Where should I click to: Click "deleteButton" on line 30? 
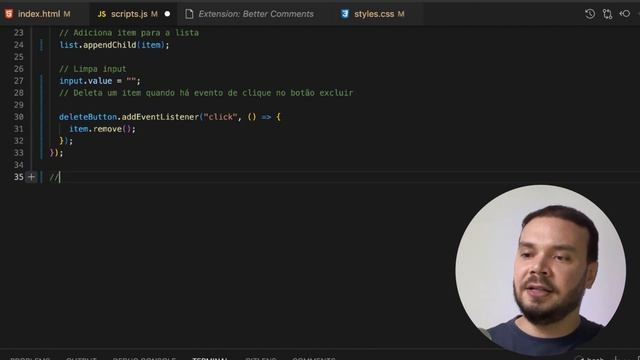pos(88,117)
